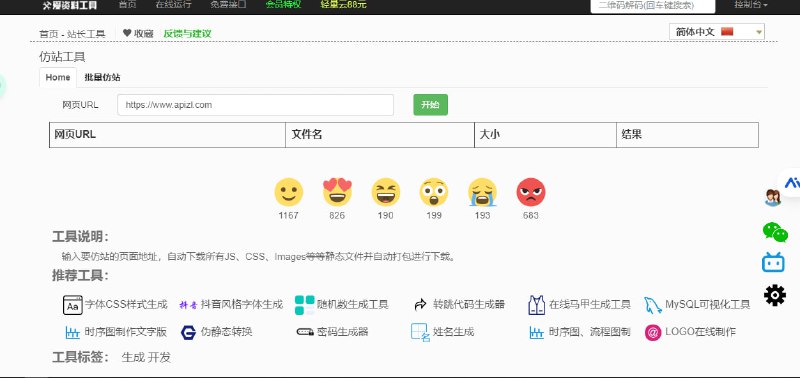Click the 字体CSS样式生成 Aa icon
Image resolution: width=800 pixels, height=378 pixels.
(x=72, y=305)
